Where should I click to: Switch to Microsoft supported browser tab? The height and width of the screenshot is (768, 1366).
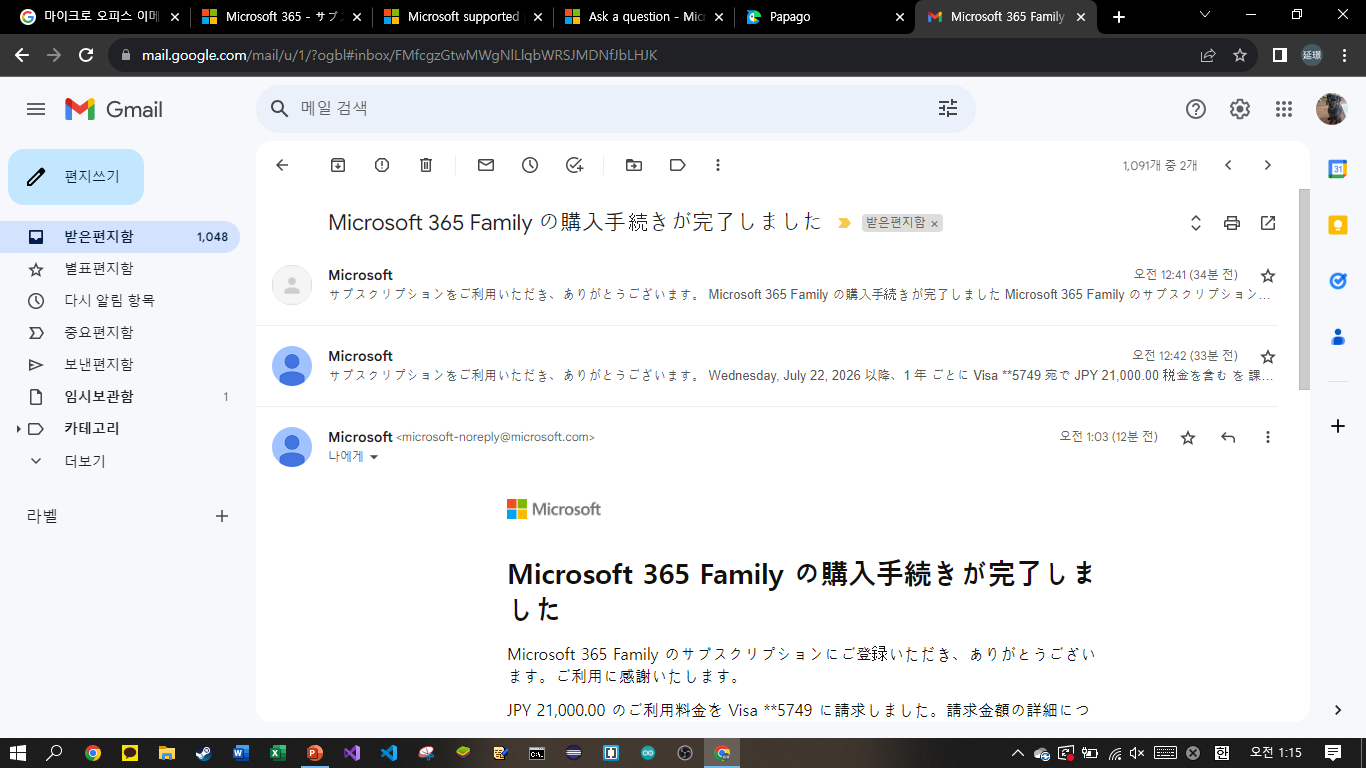pos(461,17)
